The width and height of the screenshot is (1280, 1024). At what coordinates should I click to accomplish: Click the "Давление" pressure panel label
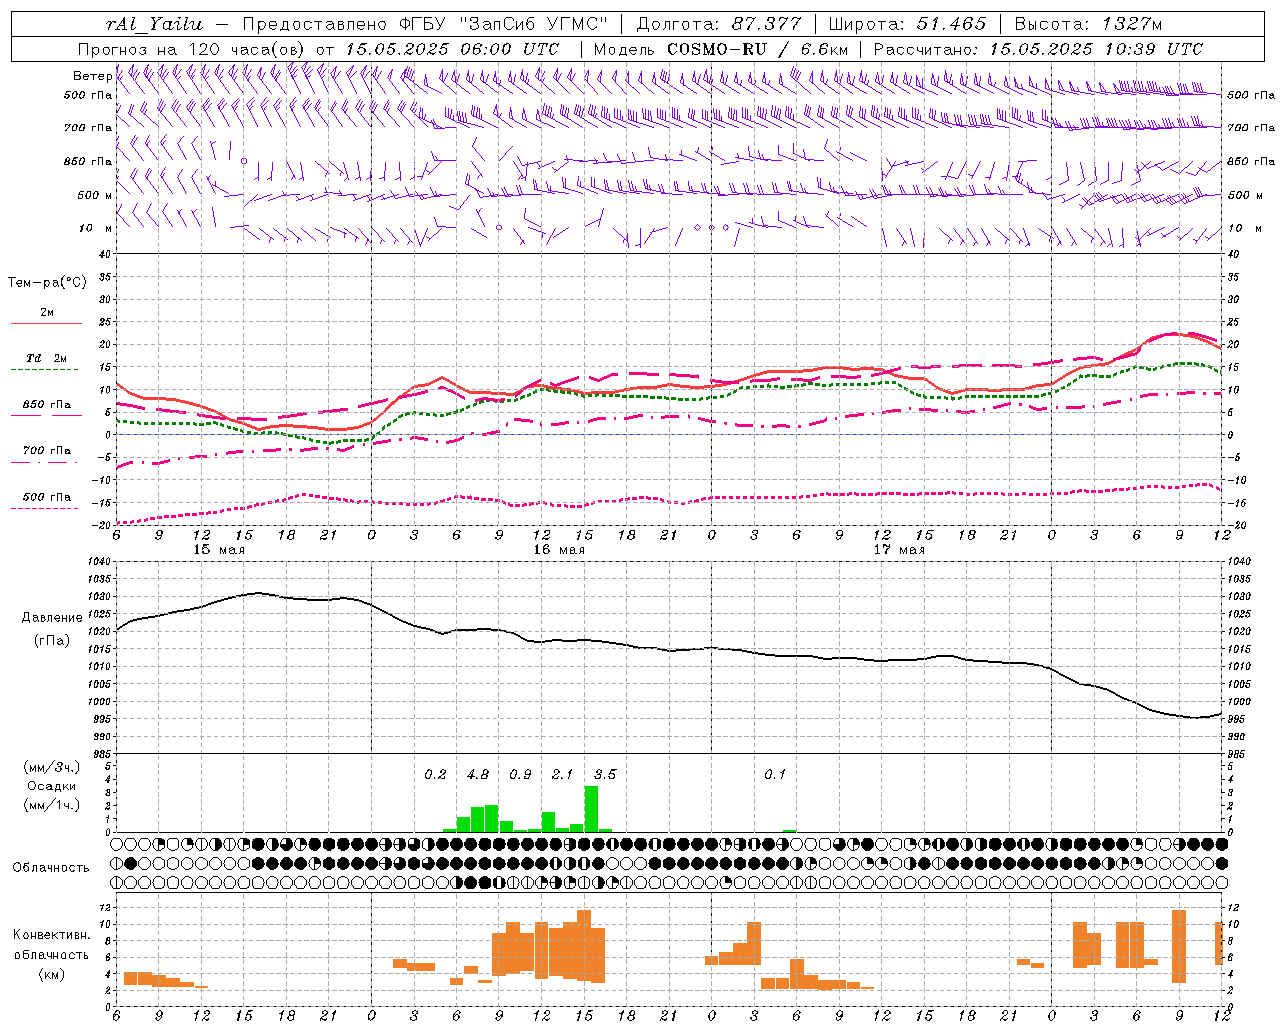(x=52, y=618)
